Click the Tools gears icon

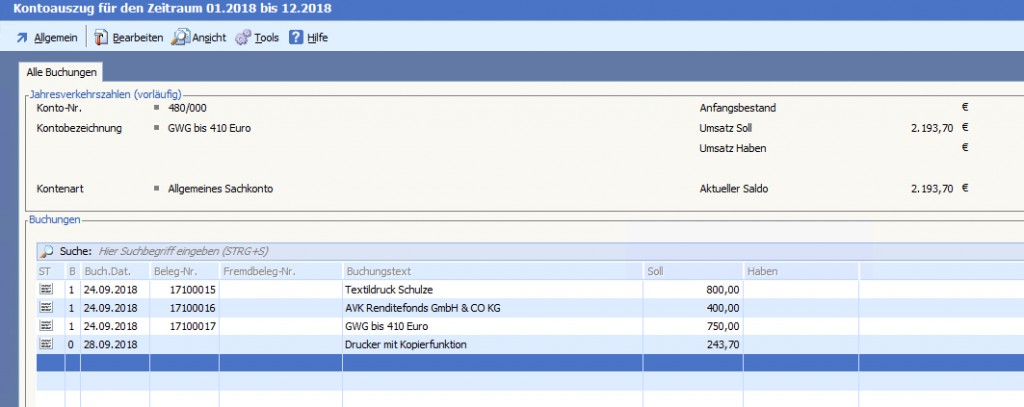pyautogui.click(x=243, y=38)
